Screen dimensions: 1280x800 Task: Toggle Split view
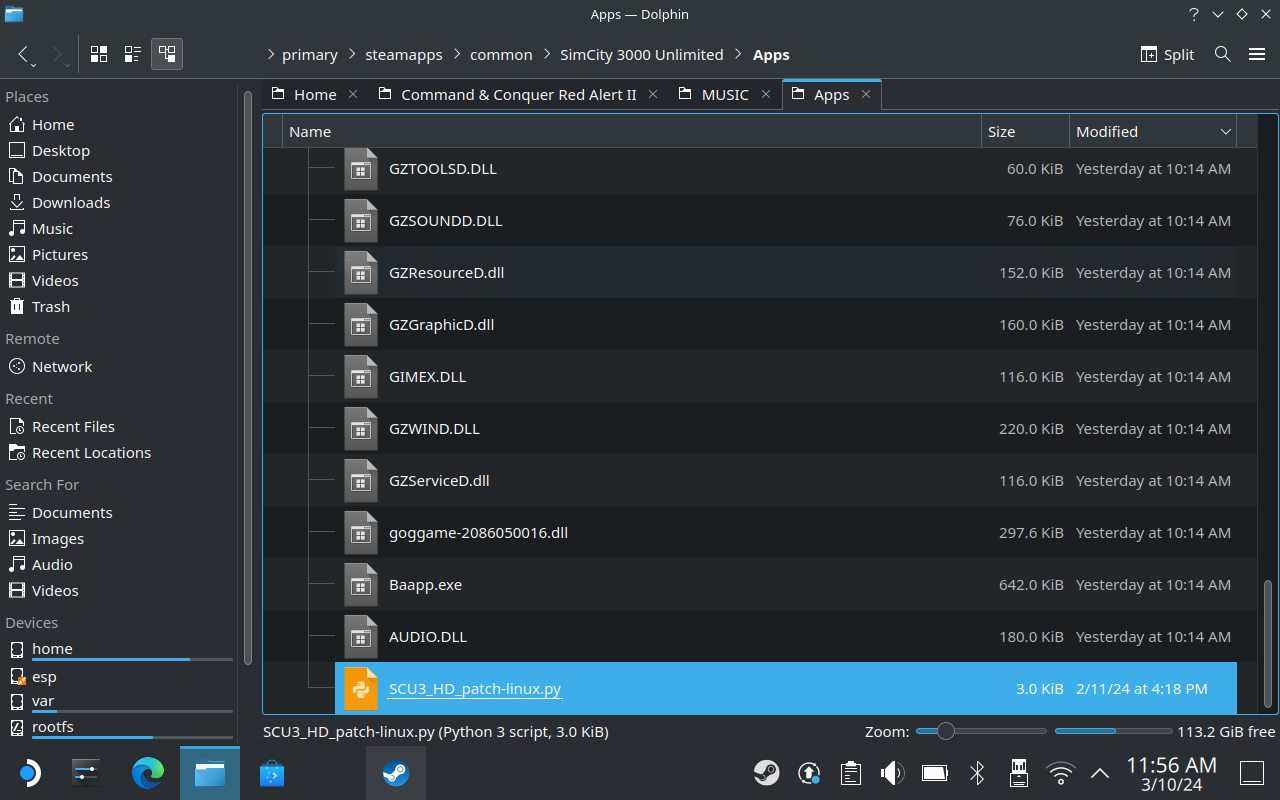[1167, 54]
